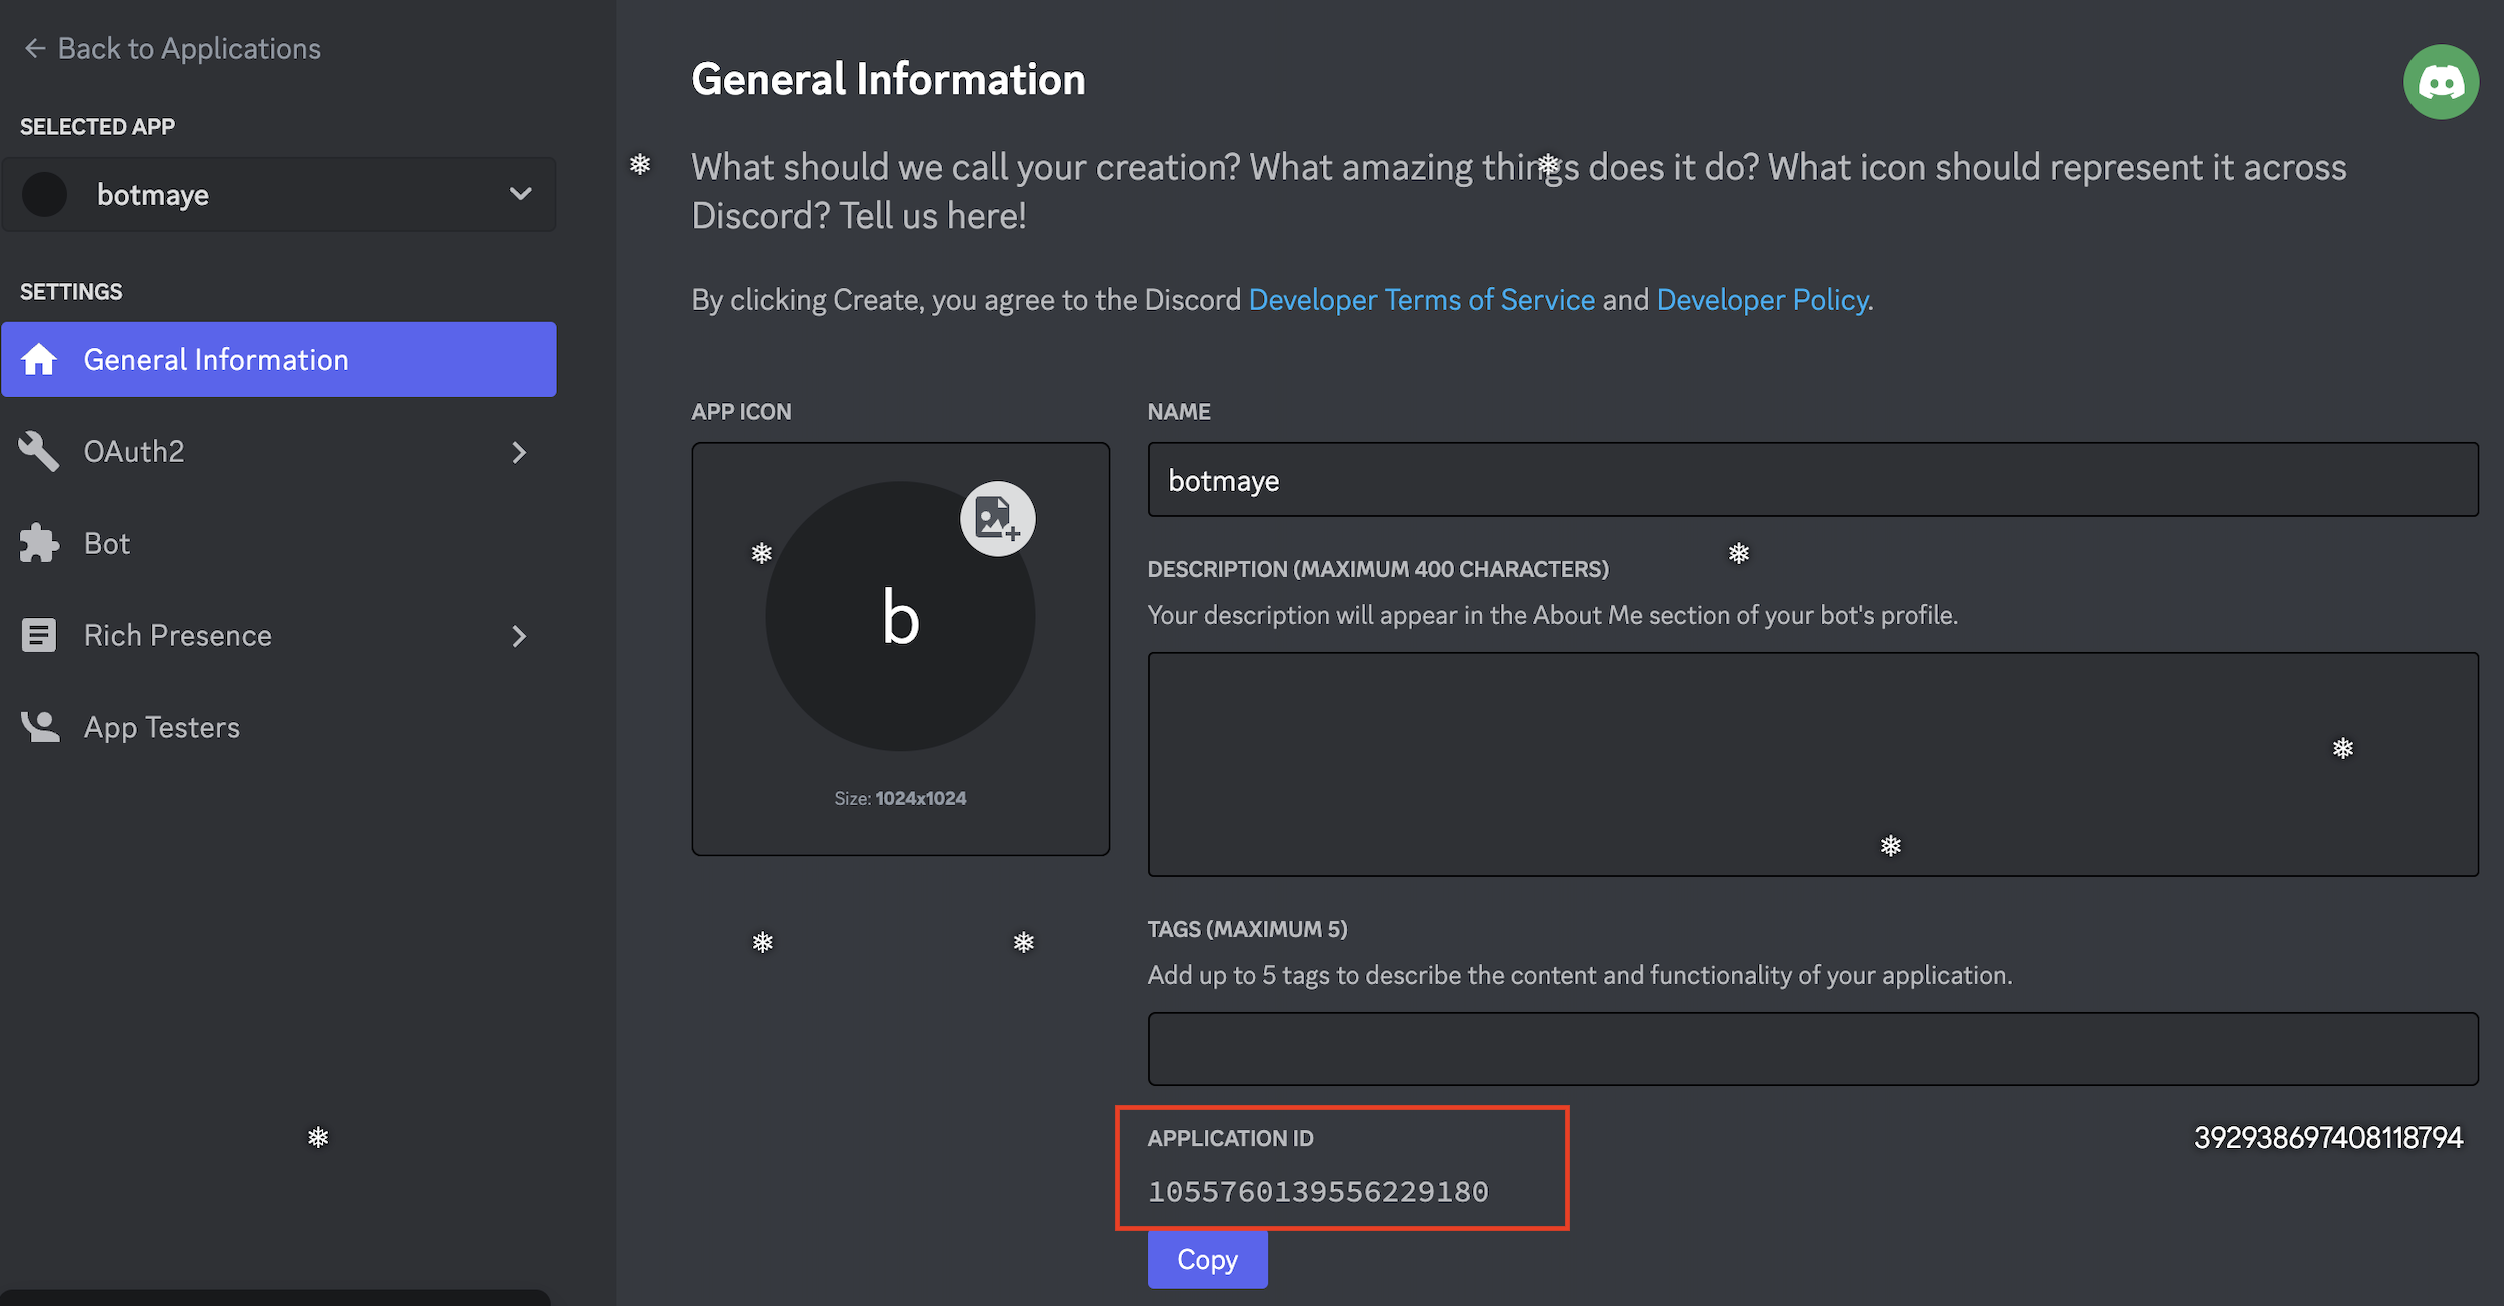The image size is (2504, 1306).
Task: Open the Developer Terms of Service link
Action: point(1421,300)
